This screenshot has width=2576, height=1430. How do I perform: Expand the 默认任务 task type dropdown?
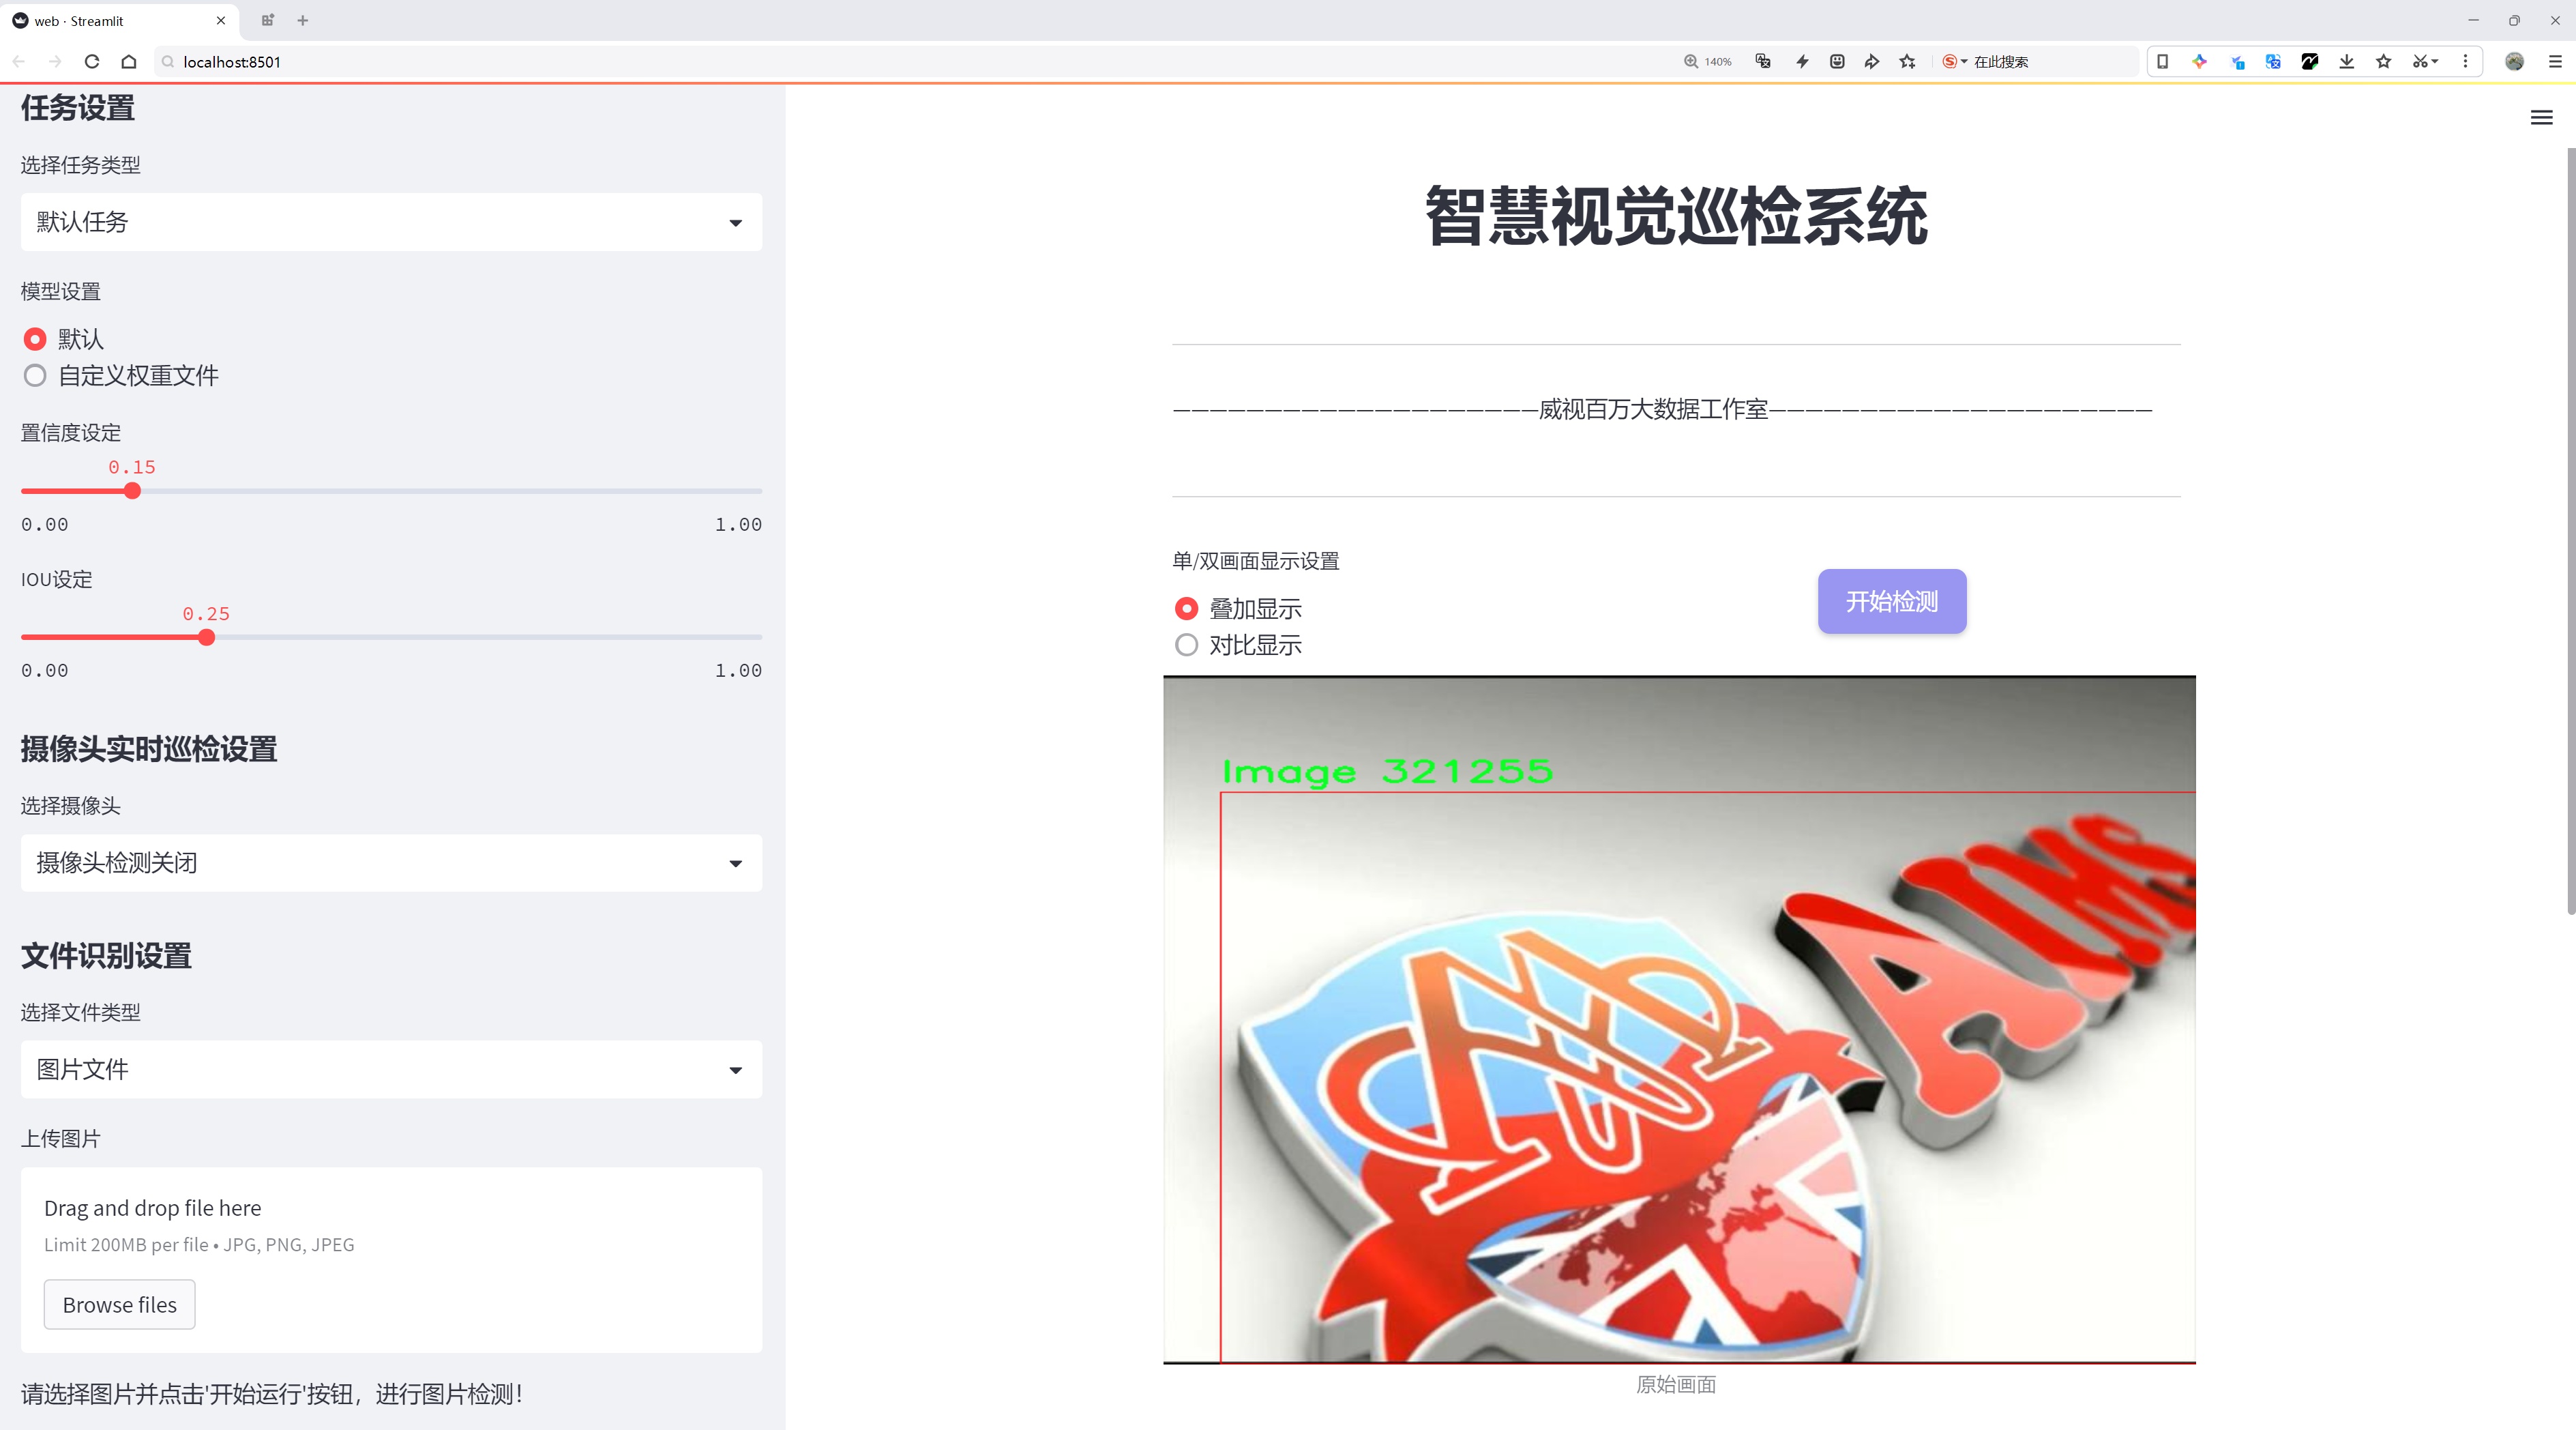[x=391, y=222]
